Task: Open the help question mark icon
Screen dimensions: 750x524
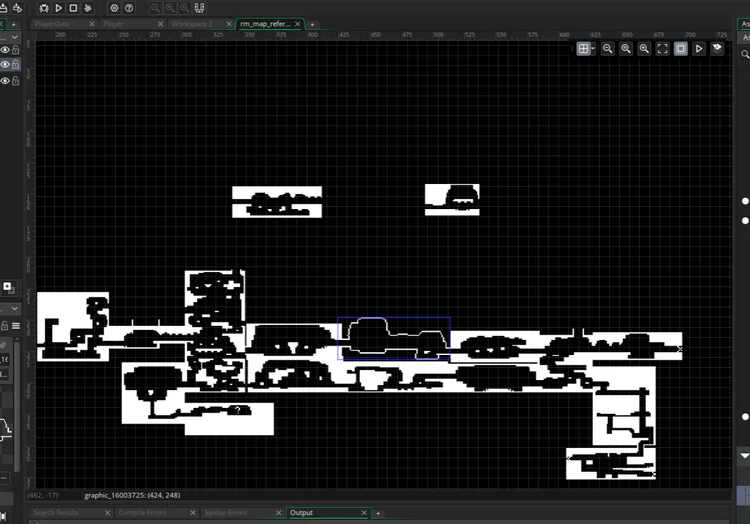Action: pos(129,8)
